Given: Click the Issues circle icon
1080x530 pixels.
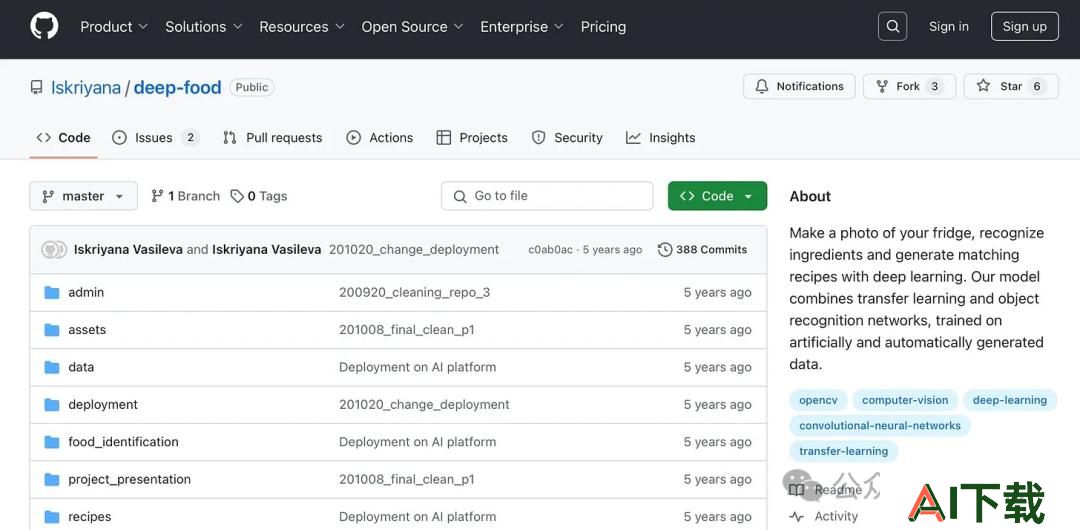Looking at the screenshot, I should 119,138.
